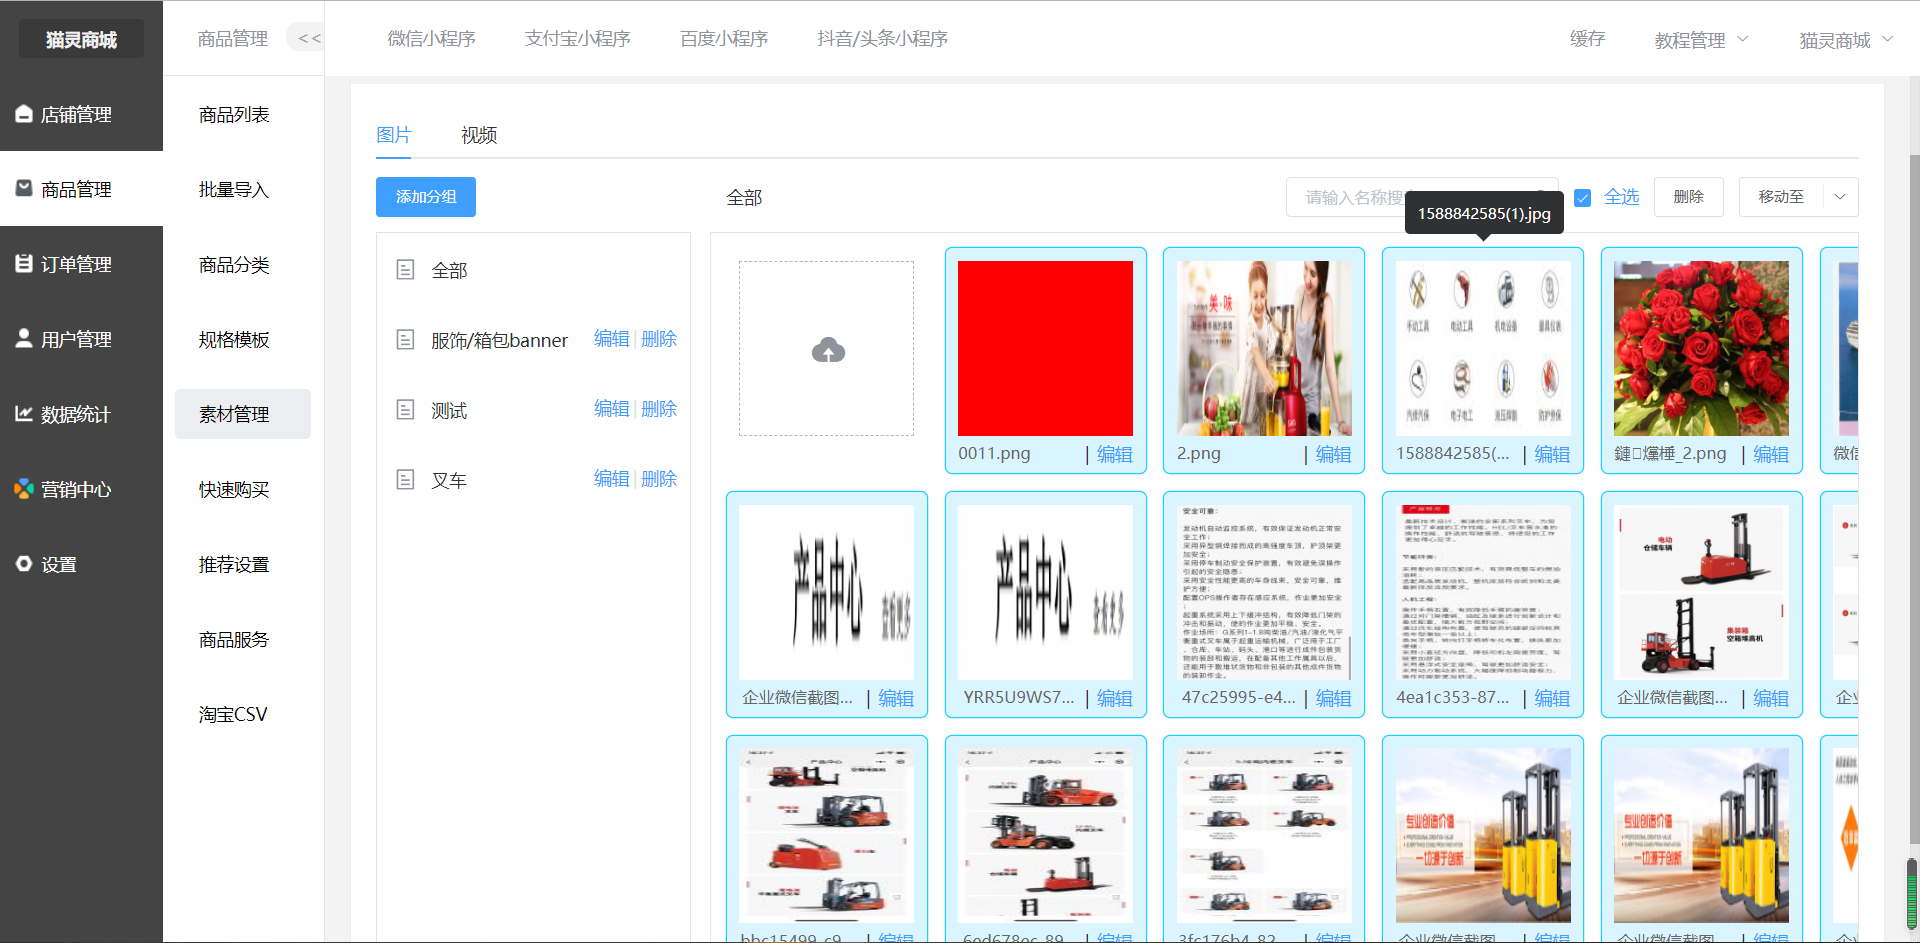Viewport: 1920px width, 943px height.
Task: Click 编辑 under YRR5U9WS7 image
Action: [1114, 698]
